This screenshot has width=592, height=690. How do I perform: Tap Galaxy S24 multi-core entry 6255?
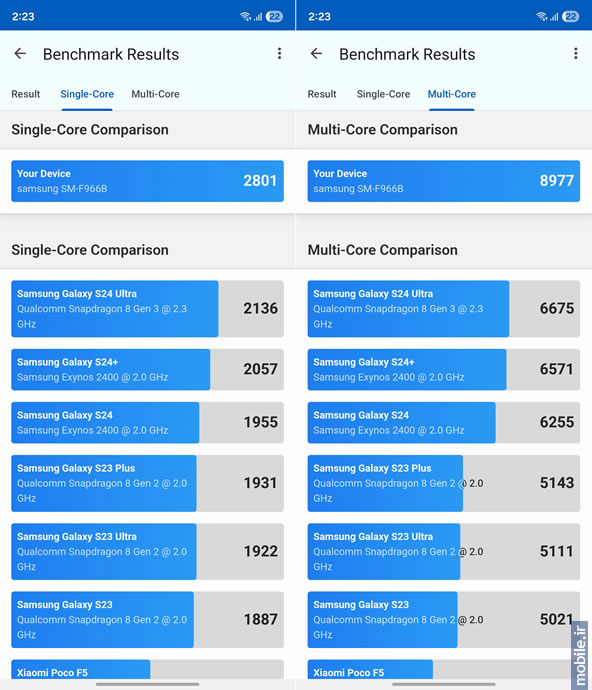pos(444,422)
